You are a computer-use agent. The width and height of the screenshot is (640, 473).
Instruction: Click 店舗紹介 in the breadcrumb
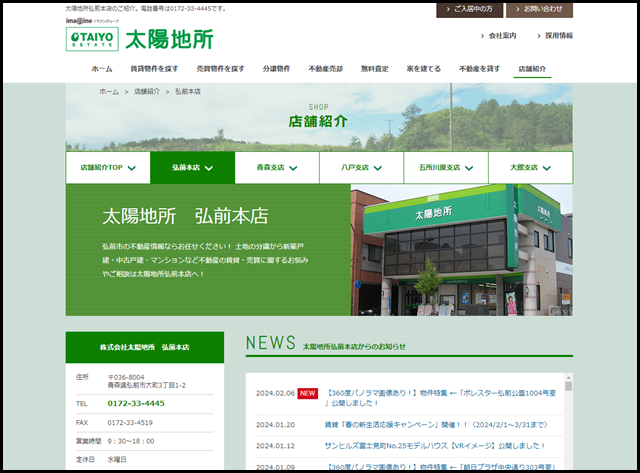coord(147,92)
